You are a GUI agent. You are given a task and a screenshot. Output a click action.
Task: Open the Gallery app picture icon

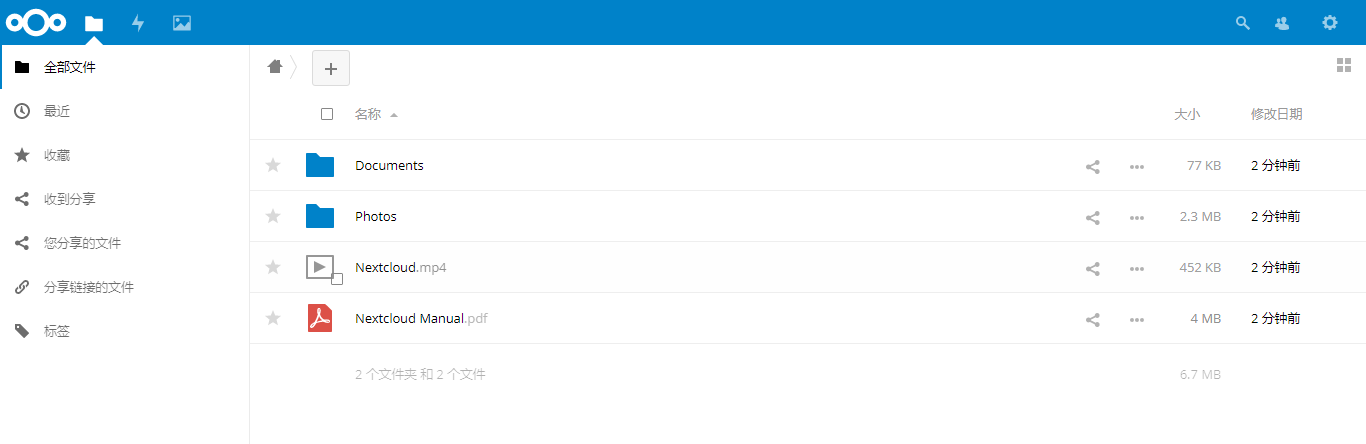[x=182, y=23]
